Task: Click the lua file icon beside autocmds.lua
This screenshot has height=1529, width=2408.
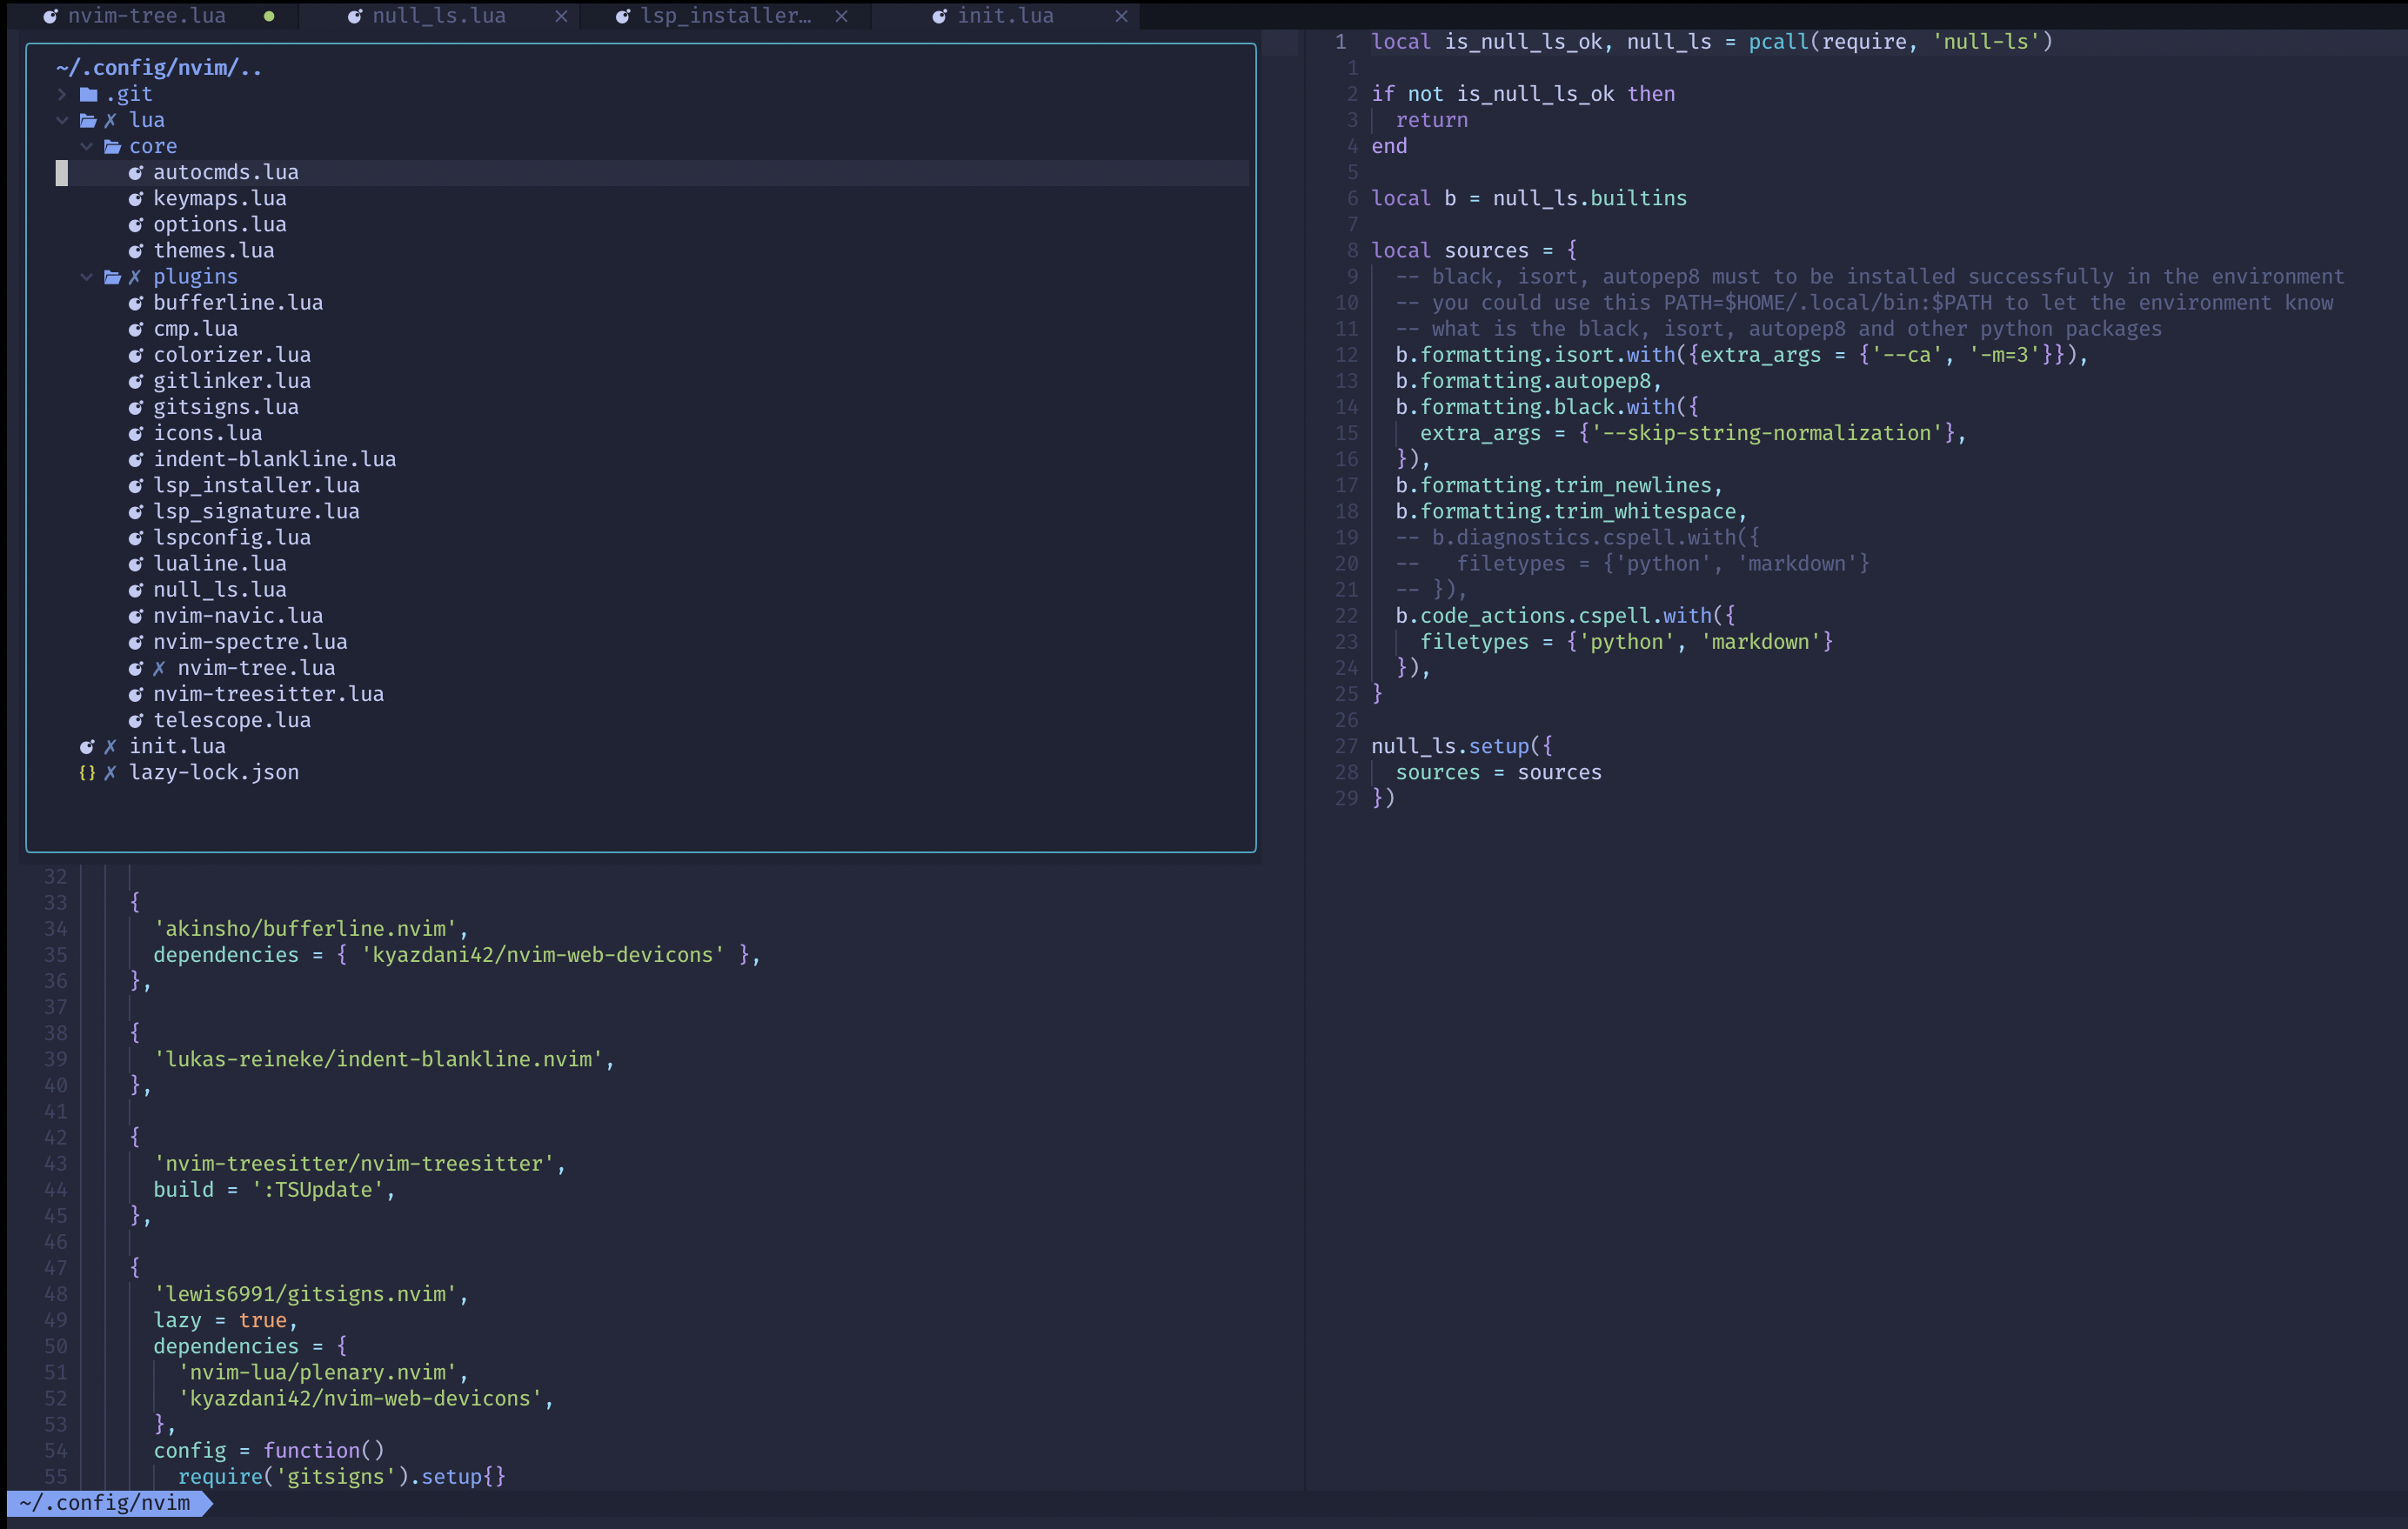Action: [137, 172]
